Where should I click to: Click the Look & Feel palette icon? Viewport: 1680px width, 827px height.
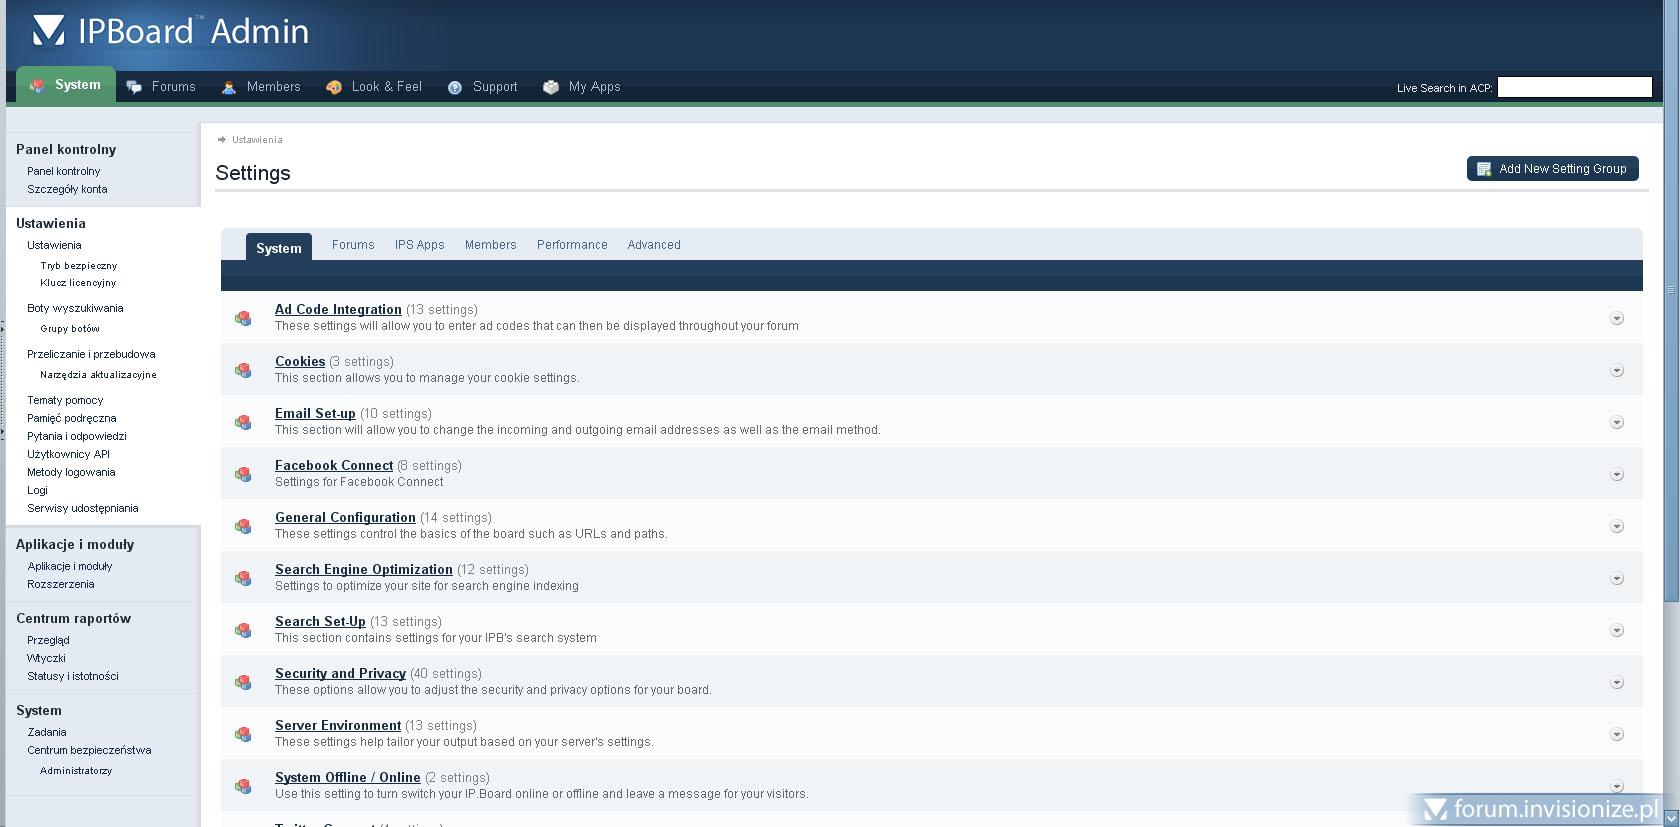click(334, 87)
